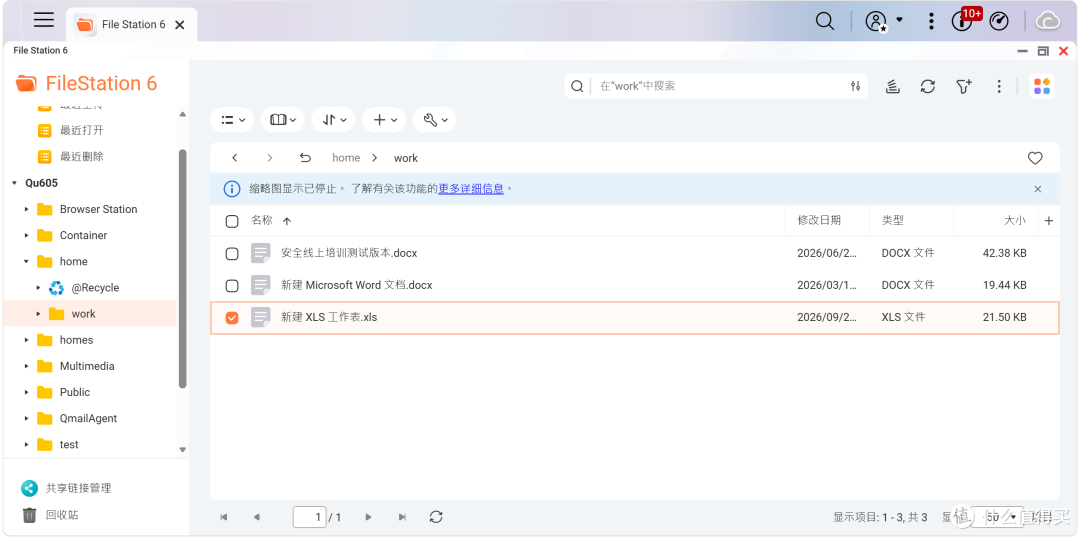Uncheck the box for 新建 XLS 工作表.xls
The height and width of the screenshot is (539, 1080).
232,317
